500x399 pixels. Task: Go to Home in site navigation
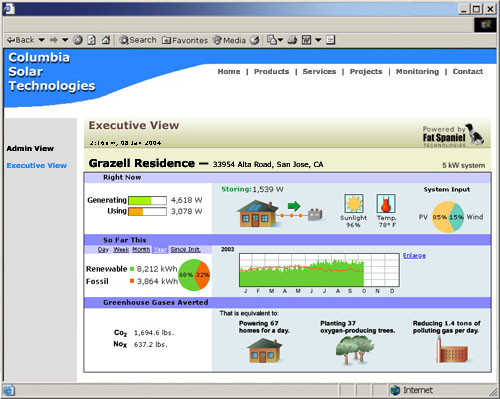229,71
